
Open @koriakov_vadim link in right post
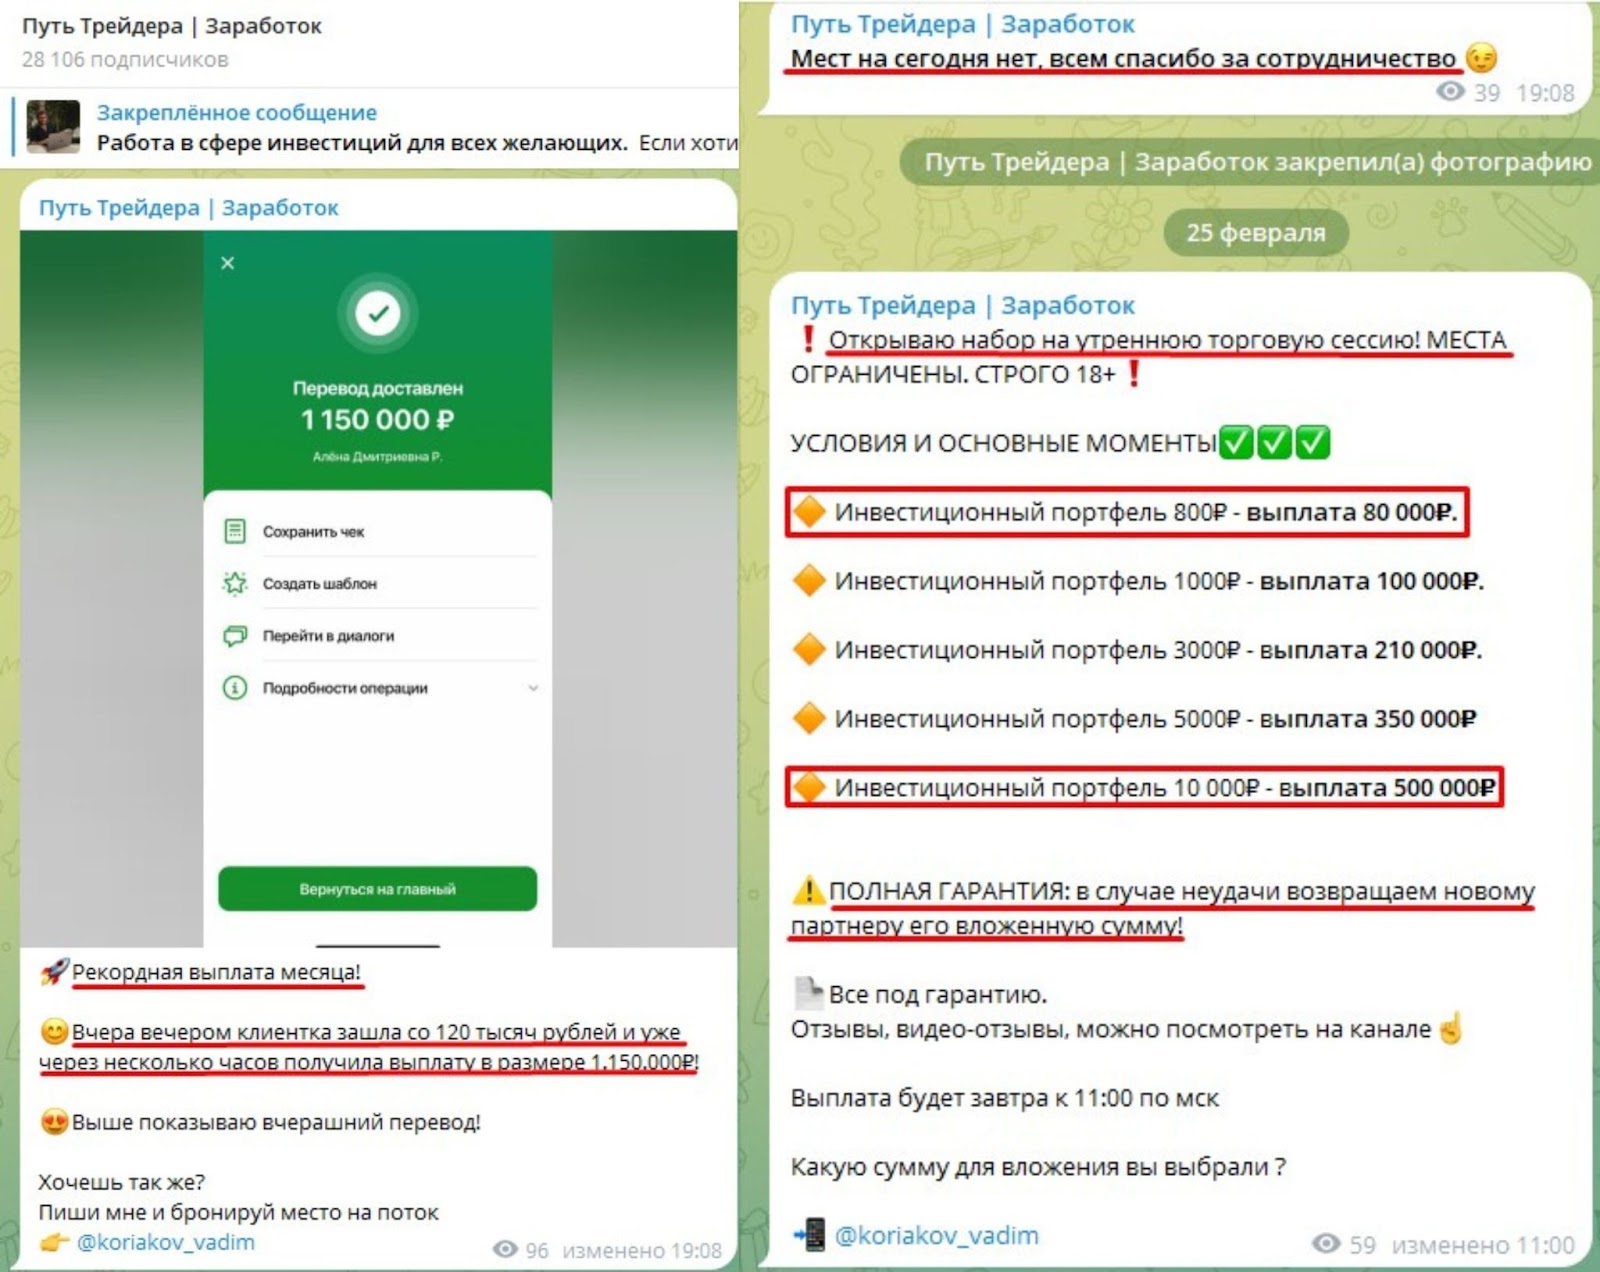pyautogui.click(x=936, y=1235)
